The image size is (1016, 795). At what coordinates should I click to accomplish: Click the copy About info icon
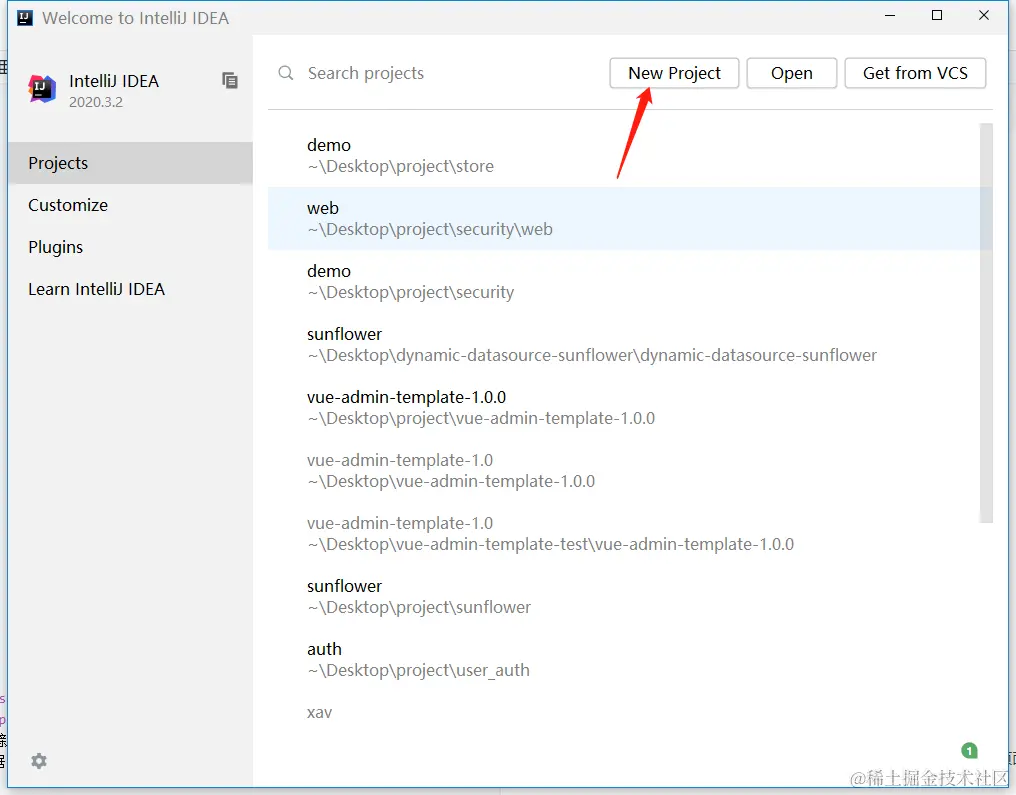pos(229,80)
